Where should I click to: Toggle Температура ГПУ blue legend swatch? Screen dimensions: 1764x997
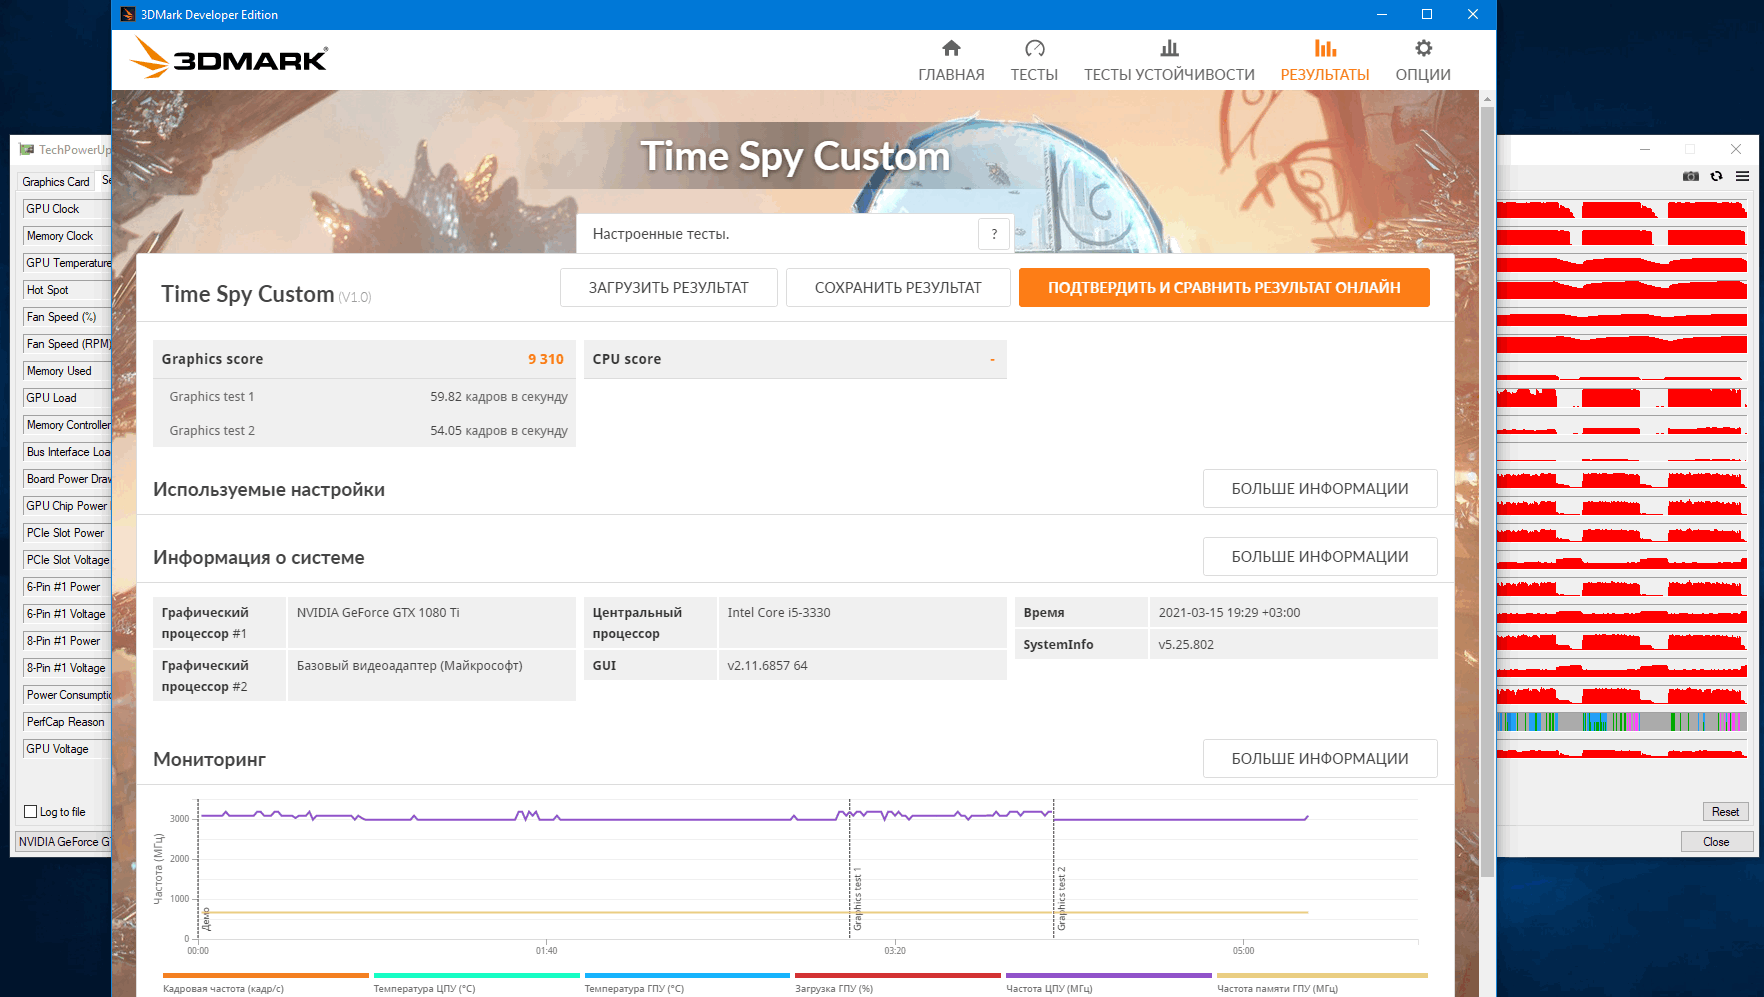click(687, 976)
